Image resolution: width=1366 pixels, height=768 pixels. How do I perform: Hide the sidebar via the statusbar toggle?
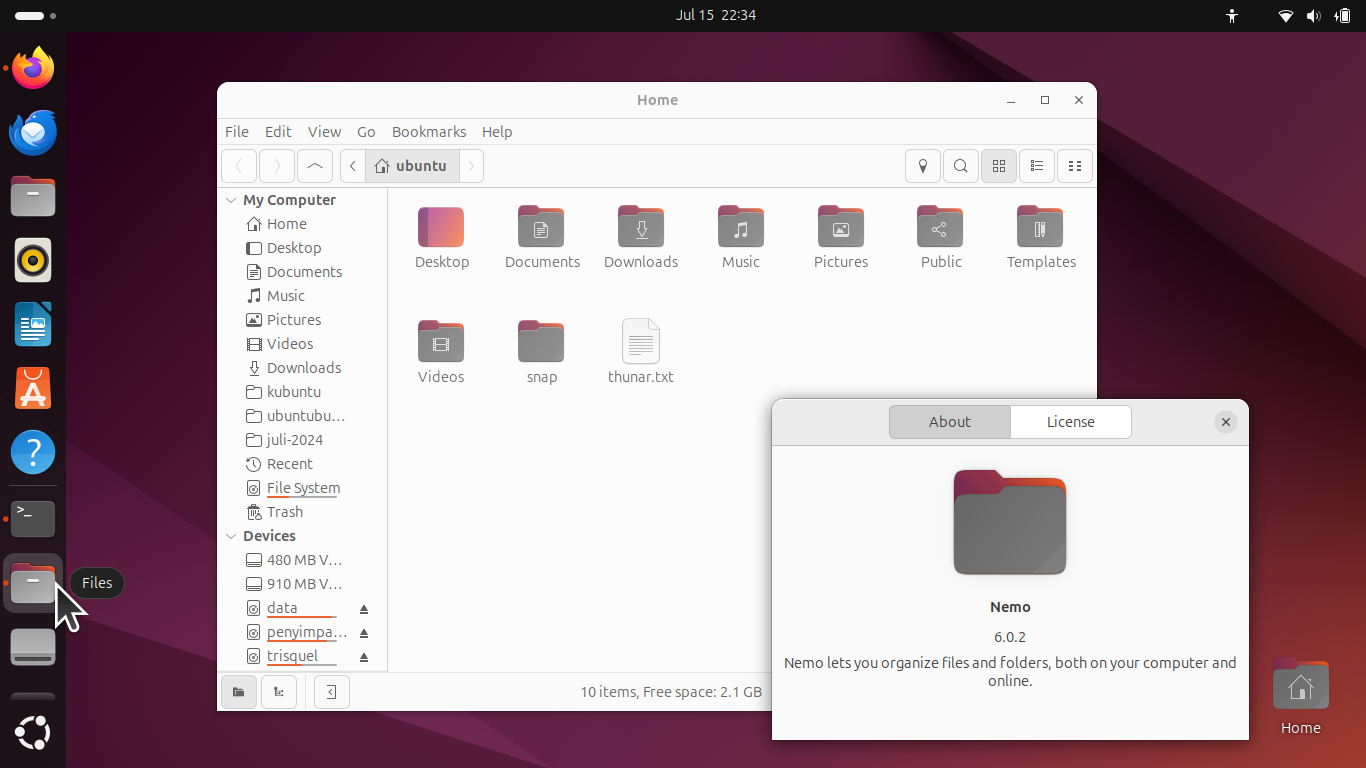click(x=331, y=691)
